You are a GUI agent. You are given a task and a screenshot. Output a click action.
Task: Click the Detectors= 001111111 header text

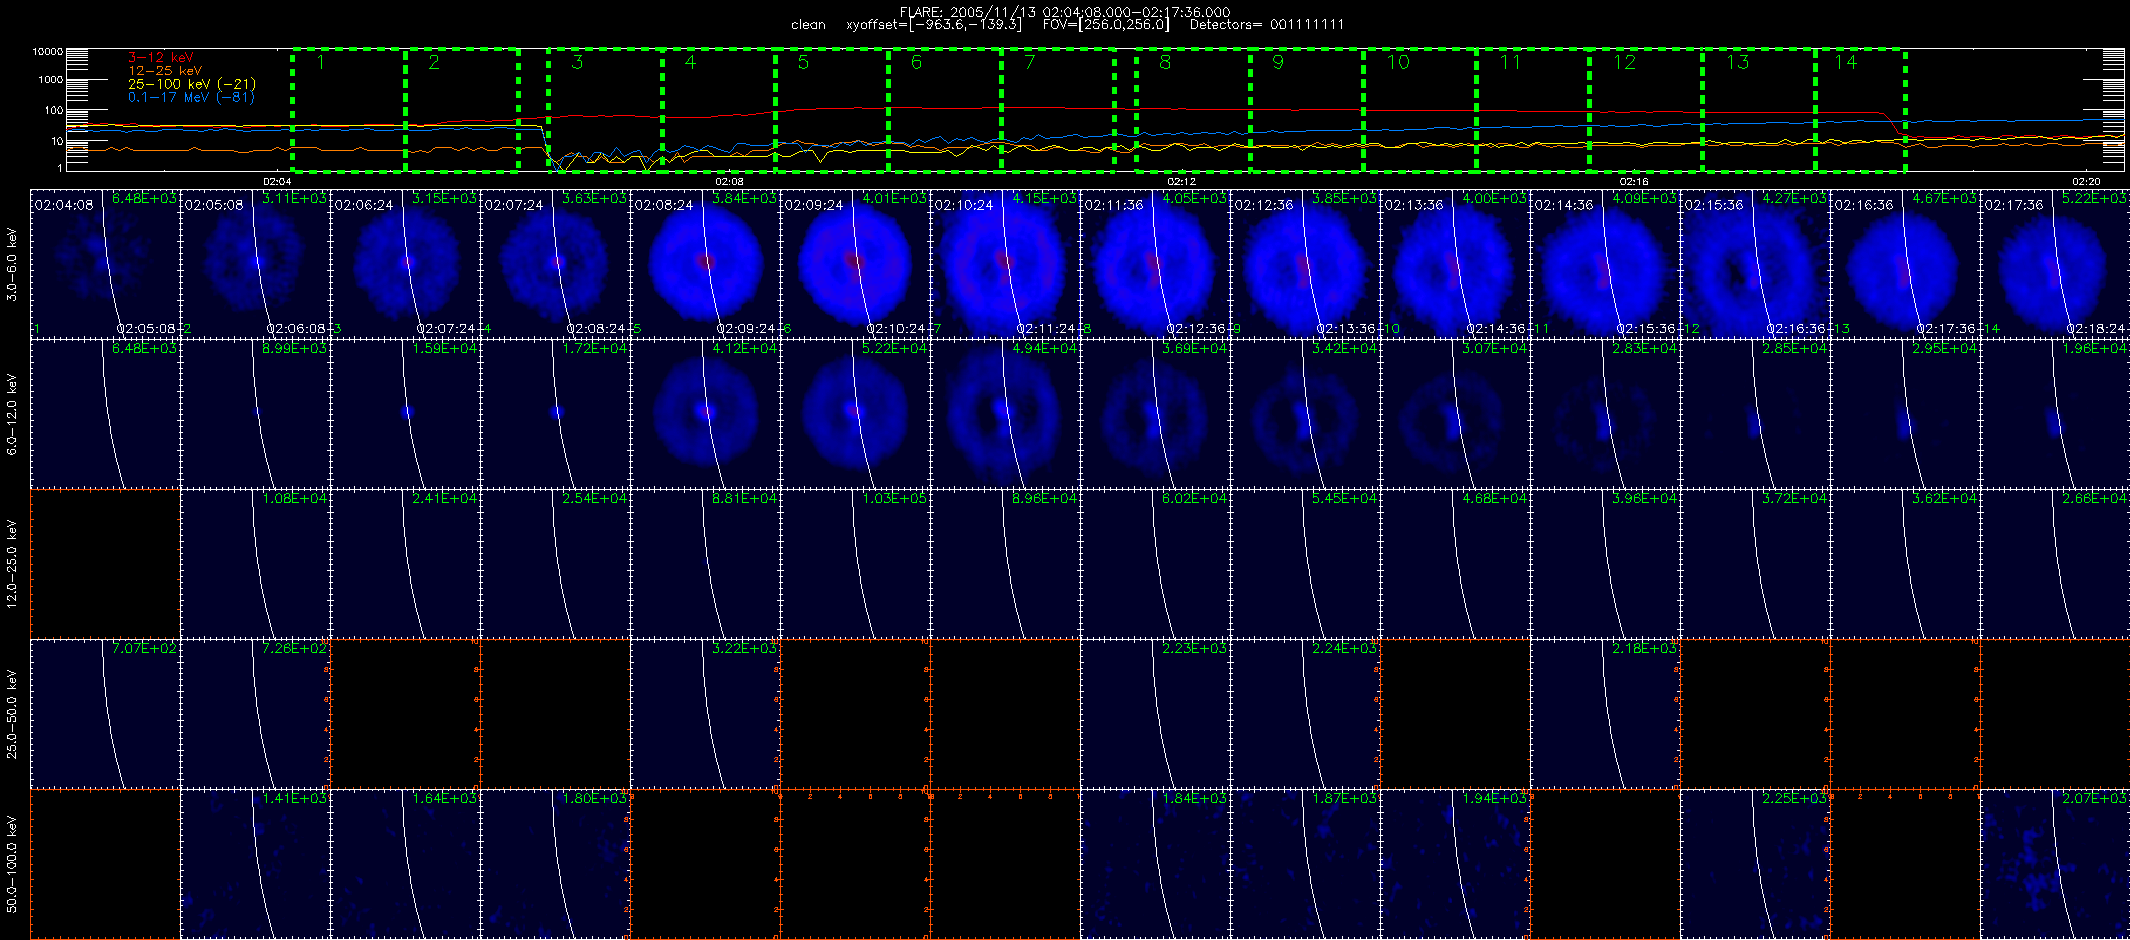pos(1267,24)
